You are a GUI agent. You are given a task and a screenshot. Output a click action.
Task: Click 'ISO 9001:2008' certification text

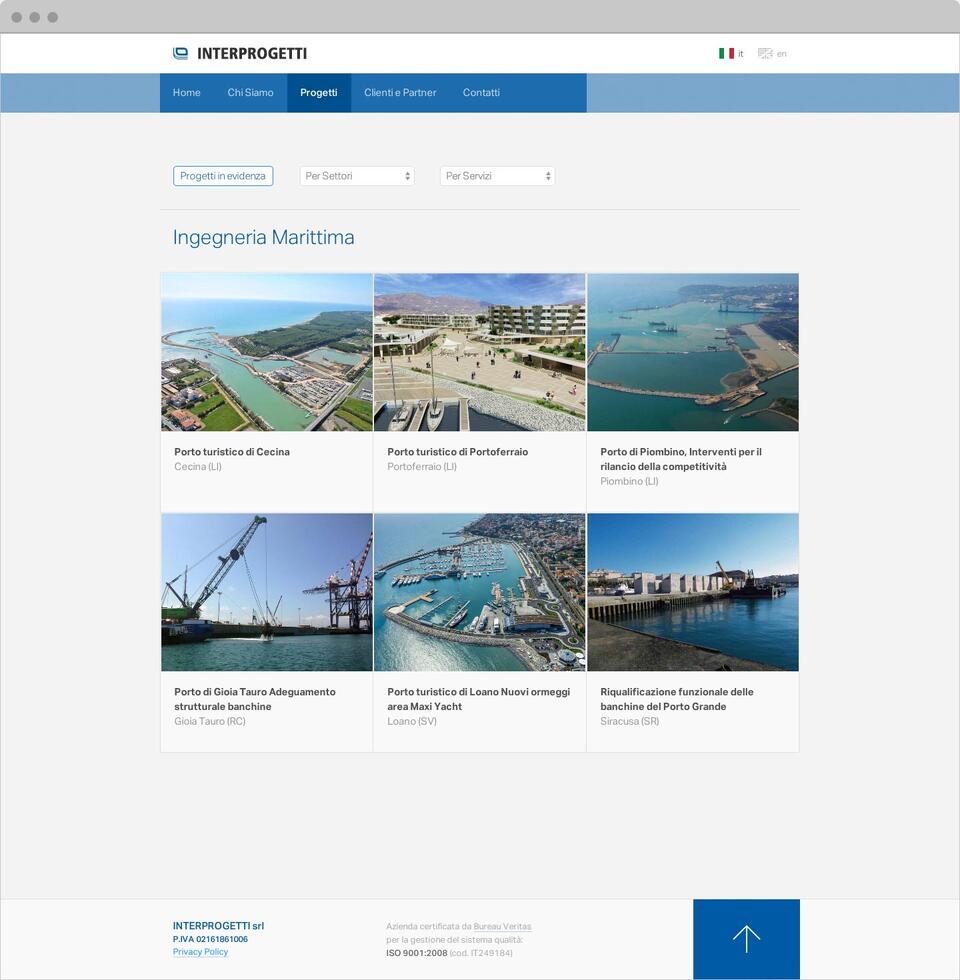point(417,953)
